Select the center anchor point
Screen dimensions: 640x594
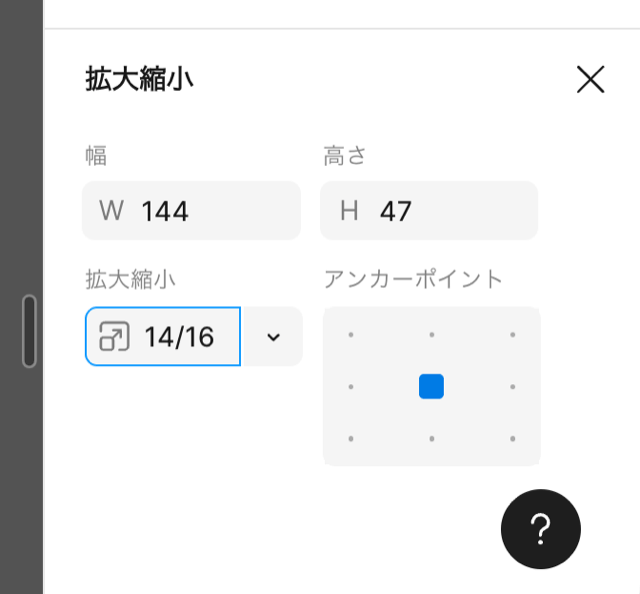click(x=431, y=386)
